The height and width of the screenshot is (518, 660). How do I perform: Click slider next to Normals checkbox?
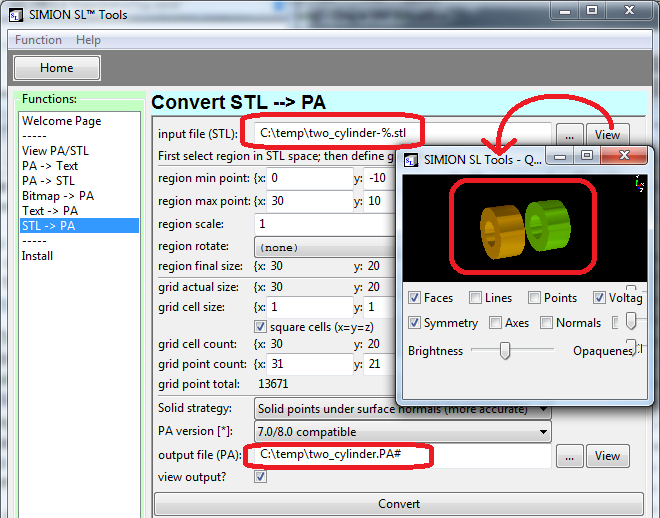[x=631, y=321]
